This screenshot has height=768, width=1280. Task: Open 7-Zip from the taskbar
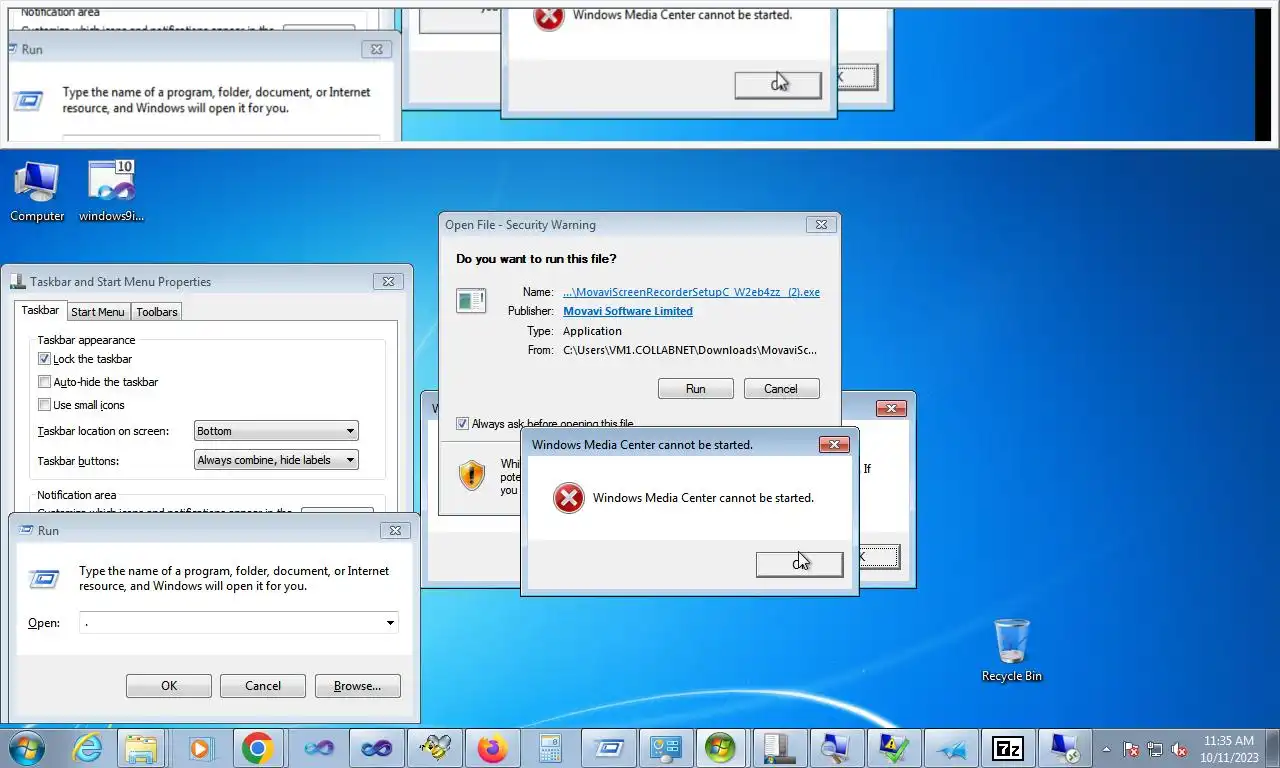pyautogui.click(x=1007, y=748)
